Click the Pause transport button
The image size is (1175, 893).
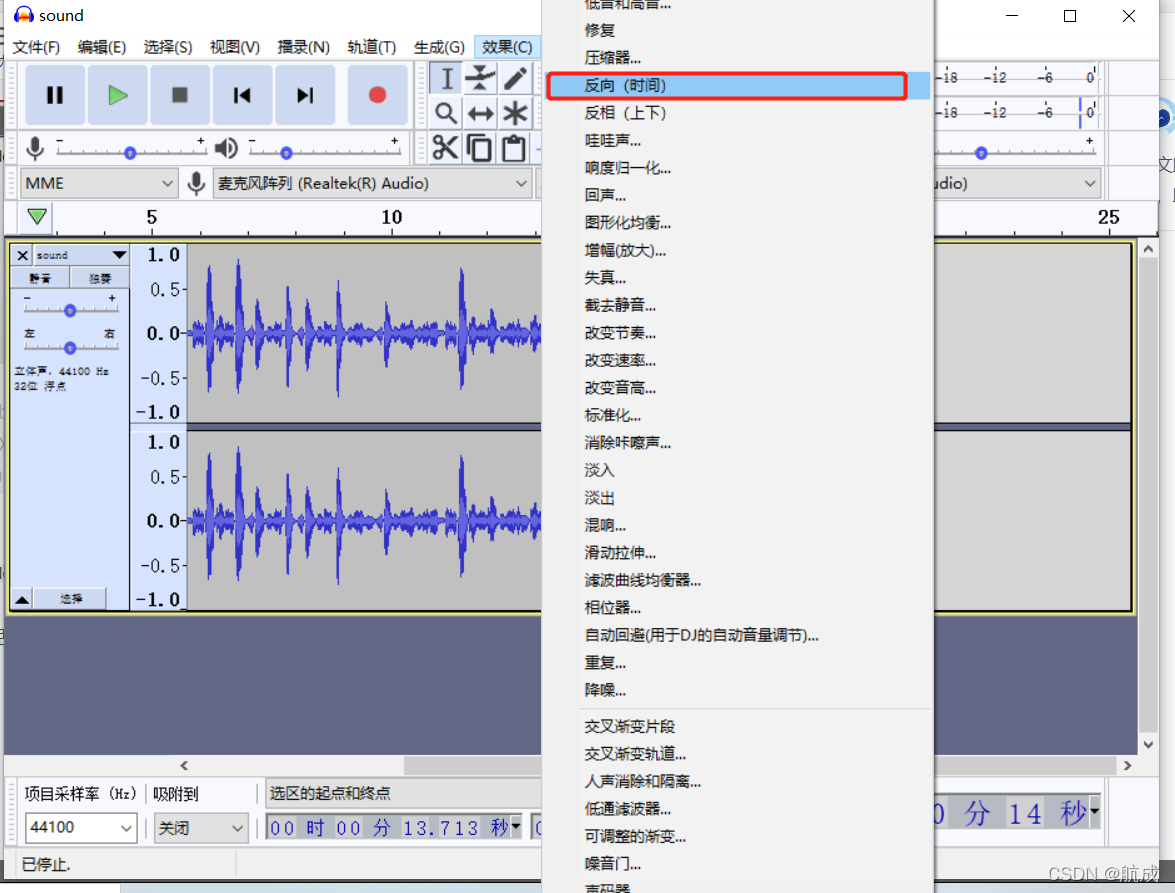tap(55, 95)
